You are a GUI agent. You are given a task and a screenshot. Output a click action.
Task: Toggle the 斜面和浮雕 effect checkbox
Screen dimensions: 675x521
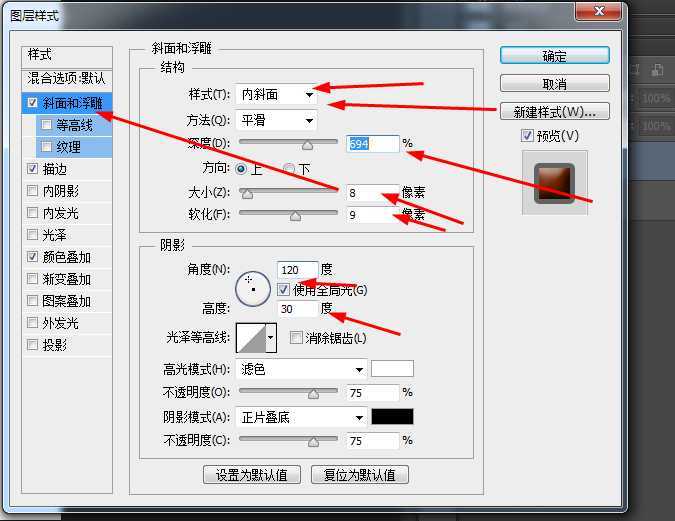pyautogui.click(x=33, y=103)
